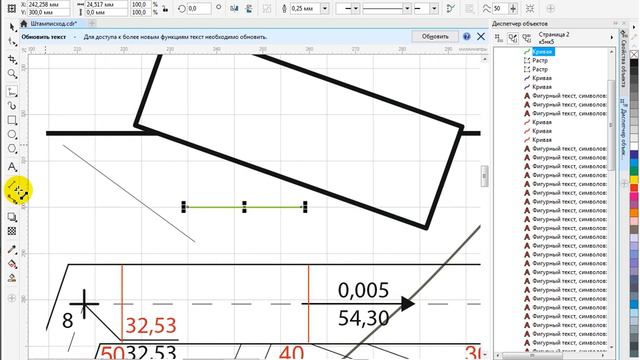Open property bar quick customize plus
This screenshot has height=360, width=640.
(550, 8)
